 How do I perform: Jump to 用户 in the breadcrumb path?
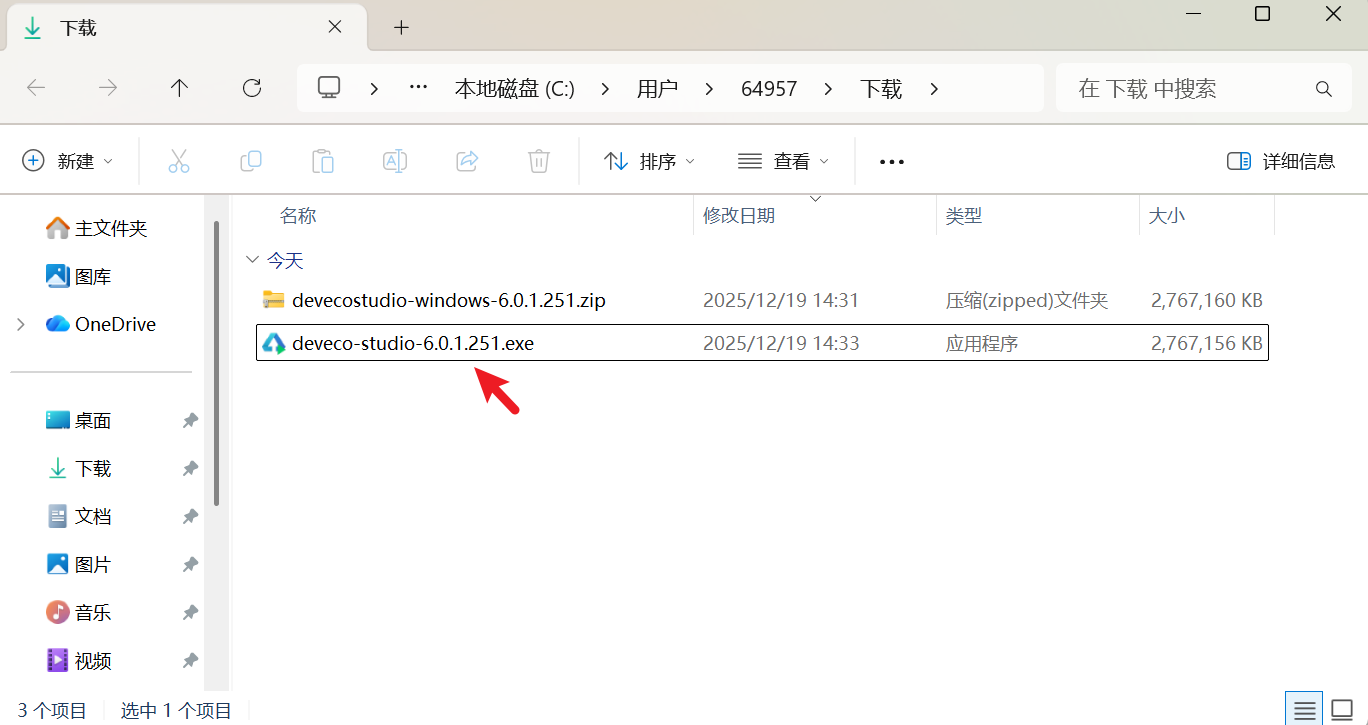click(x=657, y=88)
